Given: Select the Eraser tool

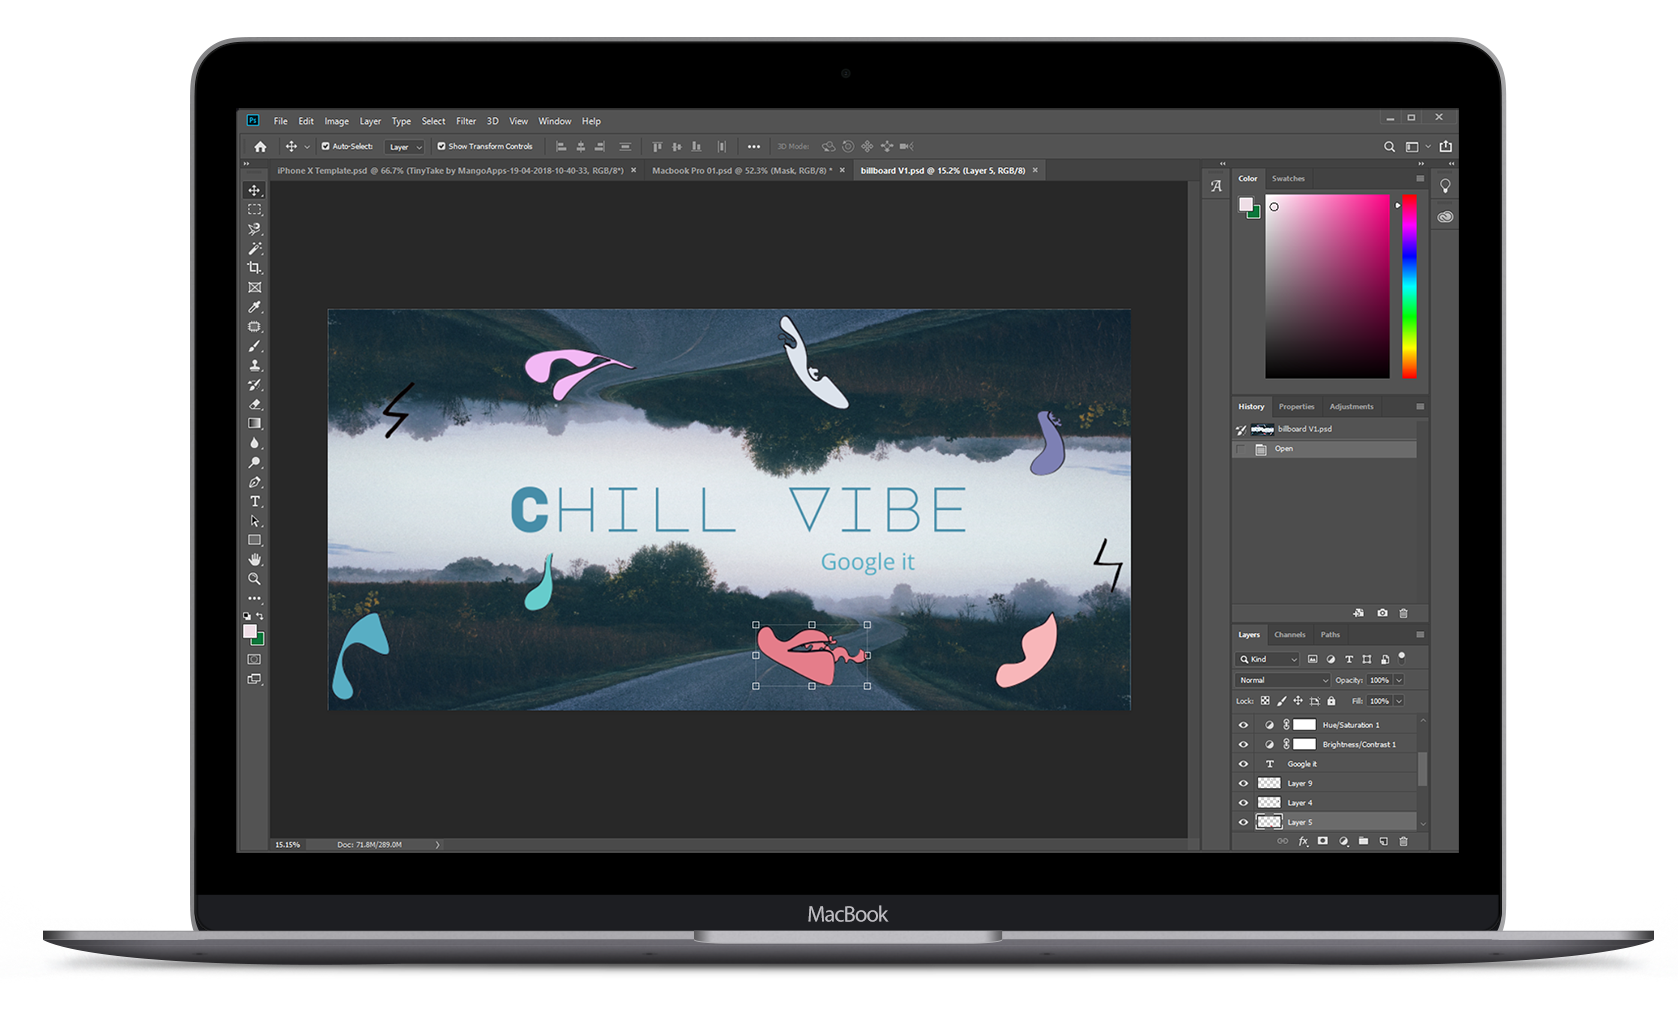Looking at the screenshot, I should (x=255, y=404).
